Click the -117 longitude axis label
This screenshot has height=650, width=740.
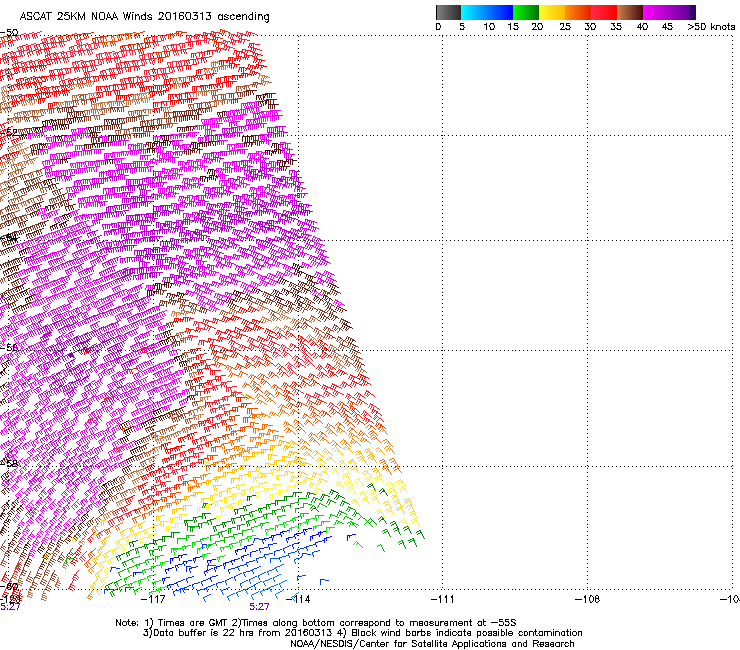coord(153,599)
